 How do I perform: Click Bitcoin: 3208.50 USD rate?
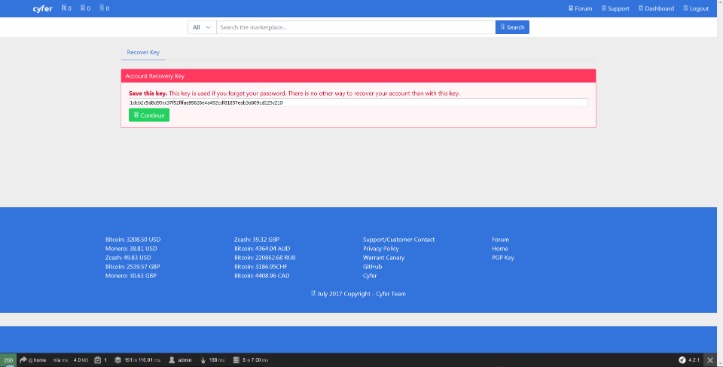[x=133, y=240]
